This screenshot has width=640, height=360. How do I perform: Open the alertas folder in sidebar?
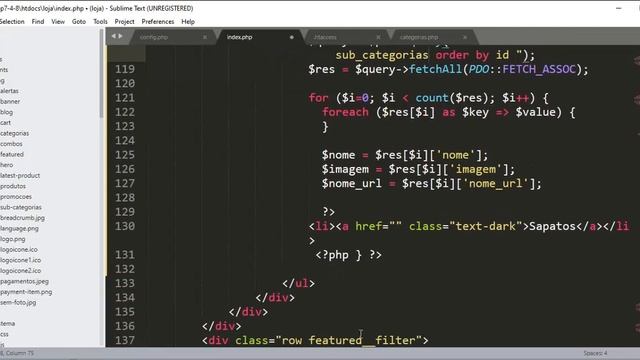[9, 91]
